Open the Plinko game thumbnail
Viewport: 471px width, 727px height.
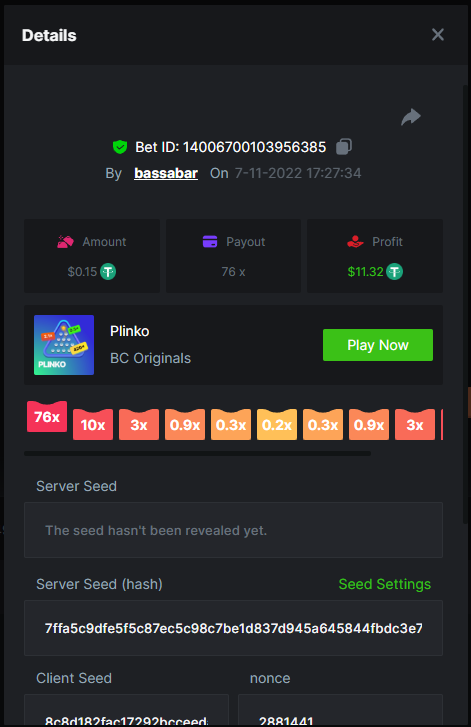64,345
